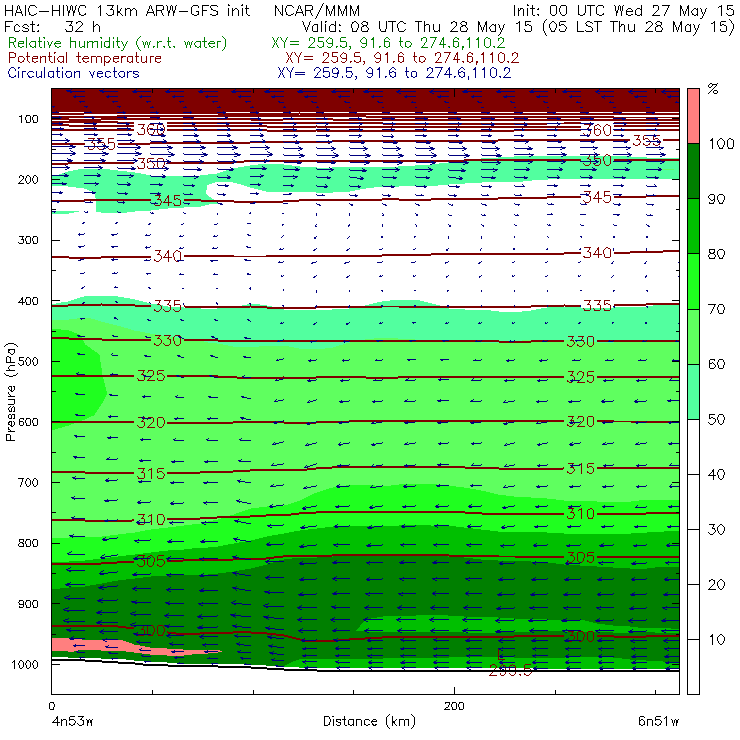Select the 'Potential temperature' legend label
The image size is (740, 740).
coord(84,58)
